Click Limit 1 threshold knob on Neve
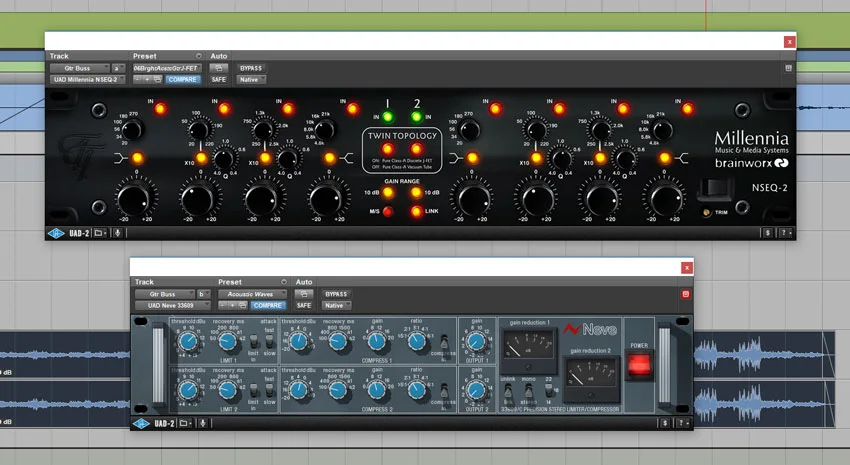This screenshot has width=850, height=465. click(188, 341)
